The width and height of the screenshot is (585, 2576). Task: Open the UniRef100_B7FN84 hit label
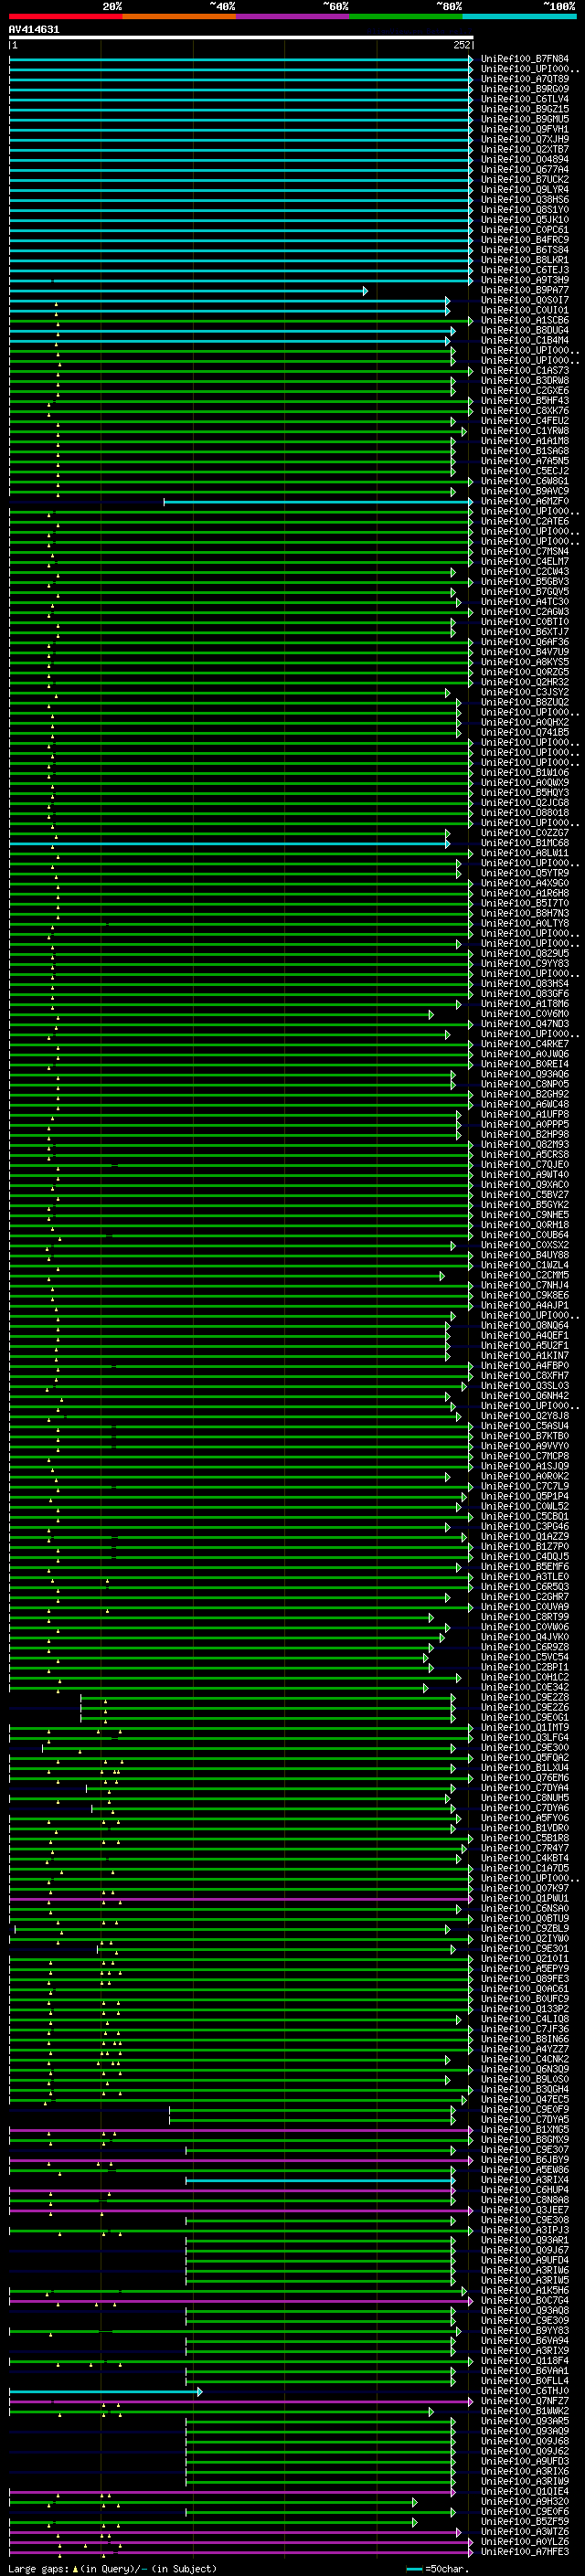[x=525, y=59]
